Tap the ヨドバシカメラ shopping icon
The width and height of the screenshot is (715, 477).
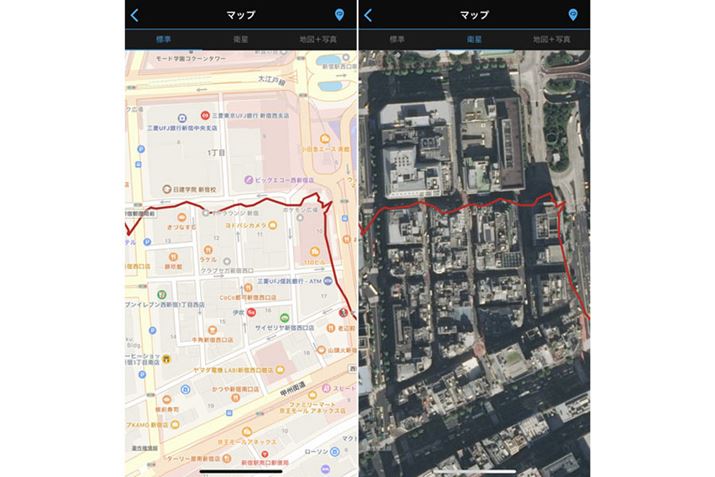click(273, 225)
